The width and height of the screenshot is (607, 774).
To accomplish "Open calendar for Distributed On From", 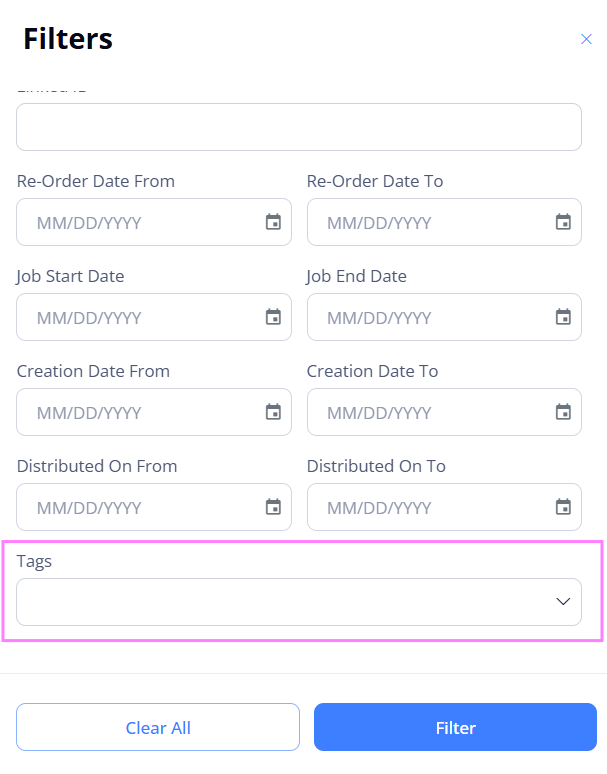I will (273, 507).
